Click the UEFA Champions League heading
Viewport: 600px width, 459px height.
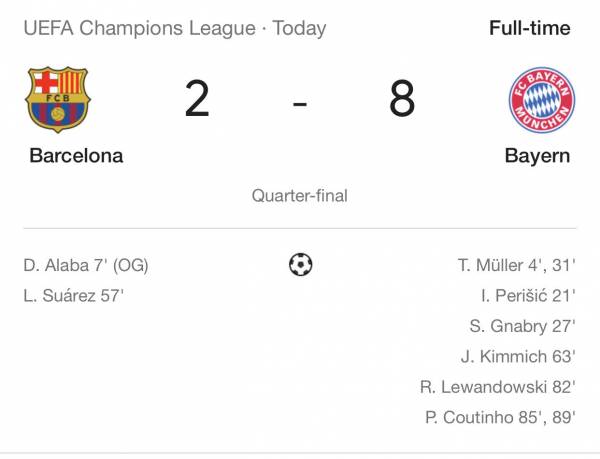[x=139, y=28]
